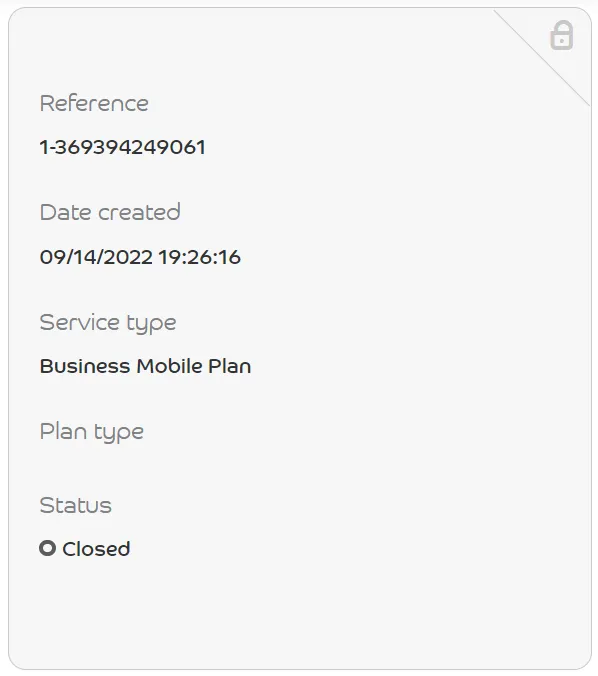Image resolution: width=598 pixels, height=676 pixels.
Task: Click the Closed status text
Action: (x=96, y=549)
